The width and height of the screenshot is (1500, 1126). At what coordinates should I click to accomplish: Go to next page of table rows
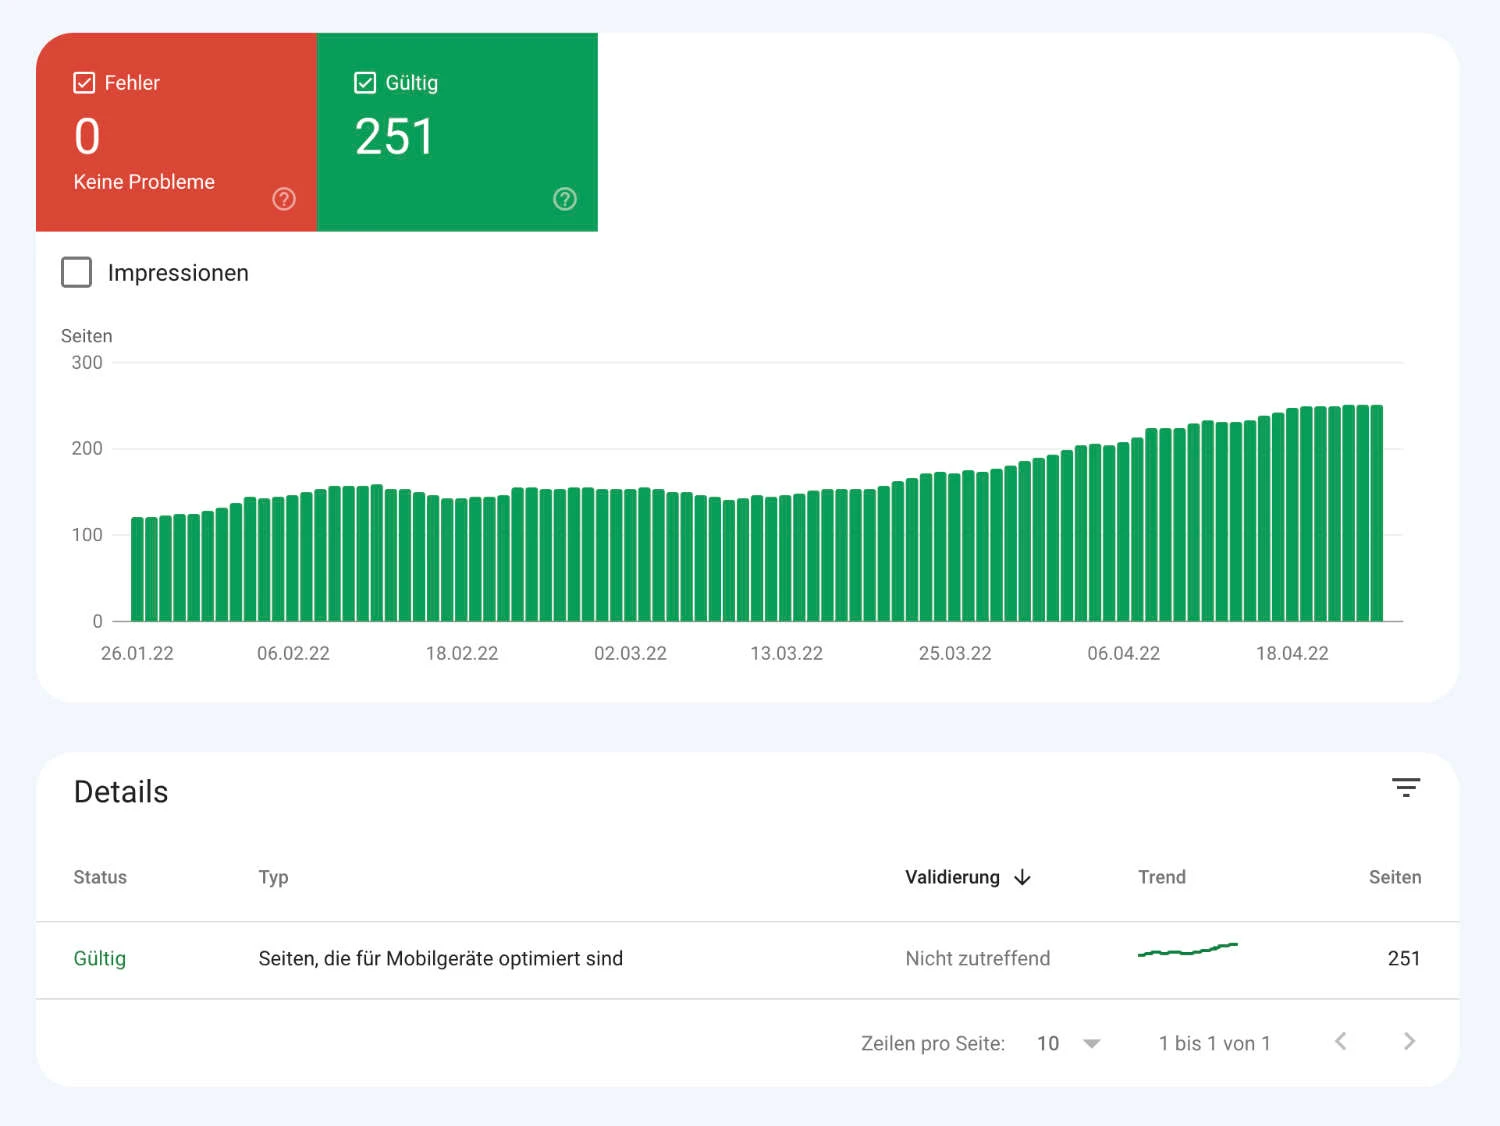point(1409,1042)
